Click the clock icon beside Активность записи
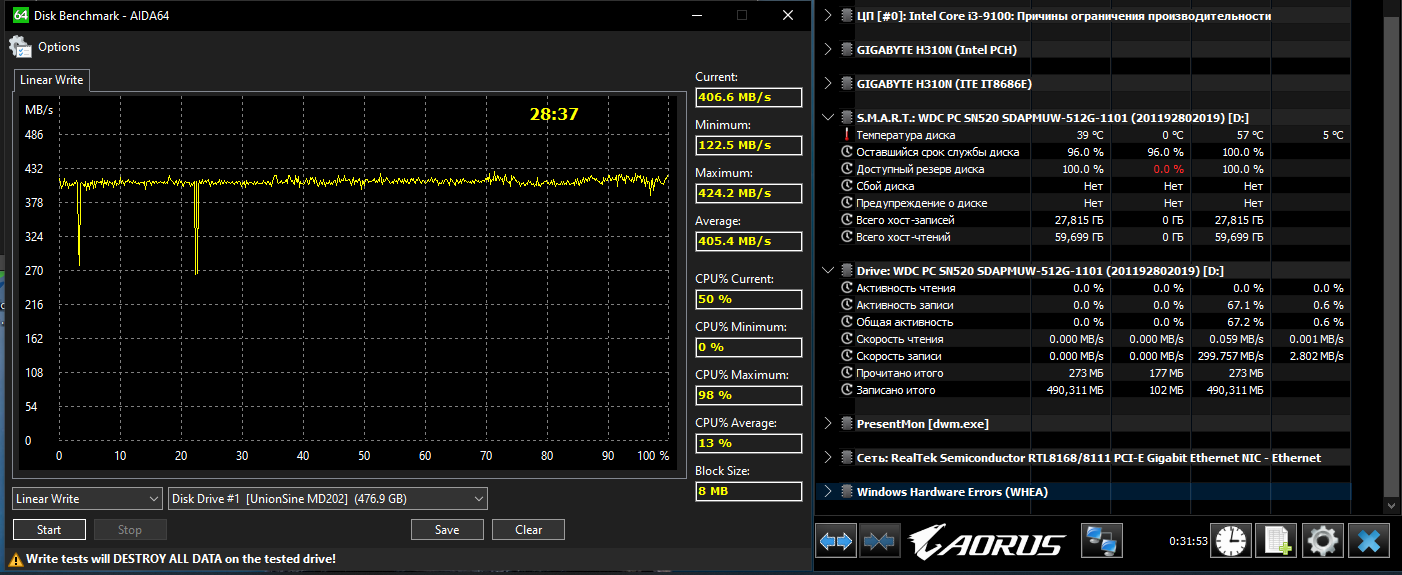The height and width of the screenshot is (575, 1402). coord(847,305)
